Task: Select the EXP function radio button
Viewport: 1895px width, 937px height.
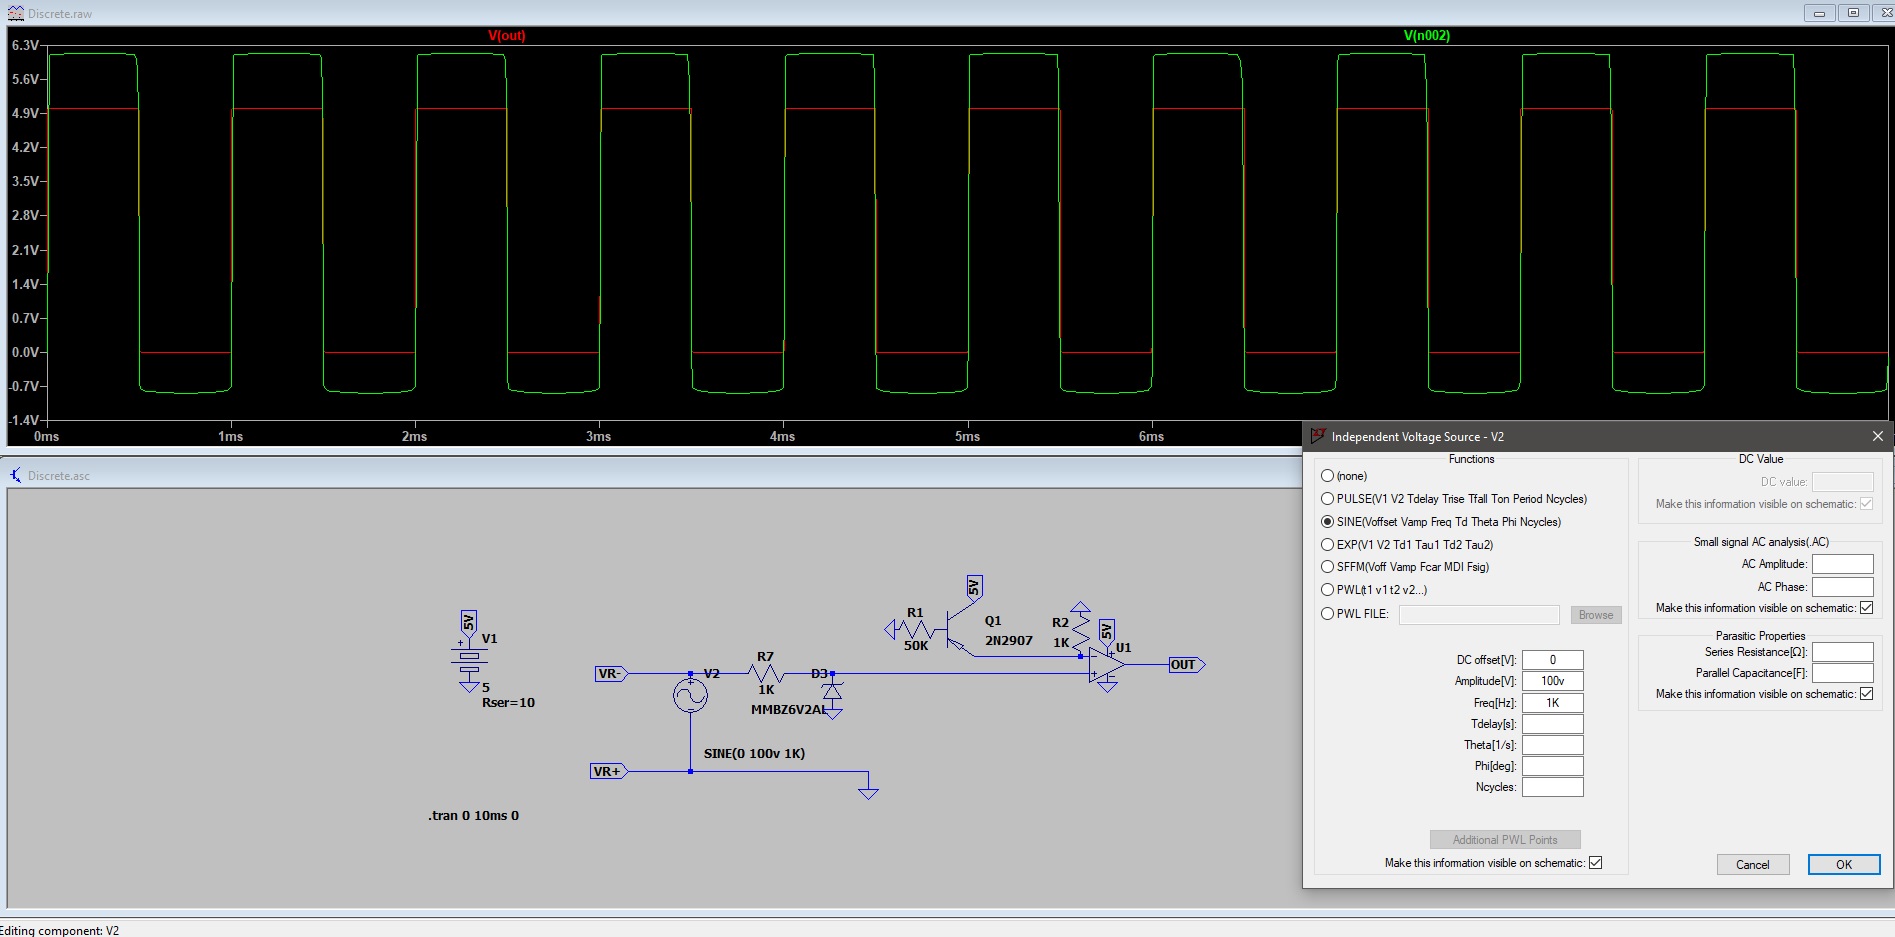Action: 1328,545
